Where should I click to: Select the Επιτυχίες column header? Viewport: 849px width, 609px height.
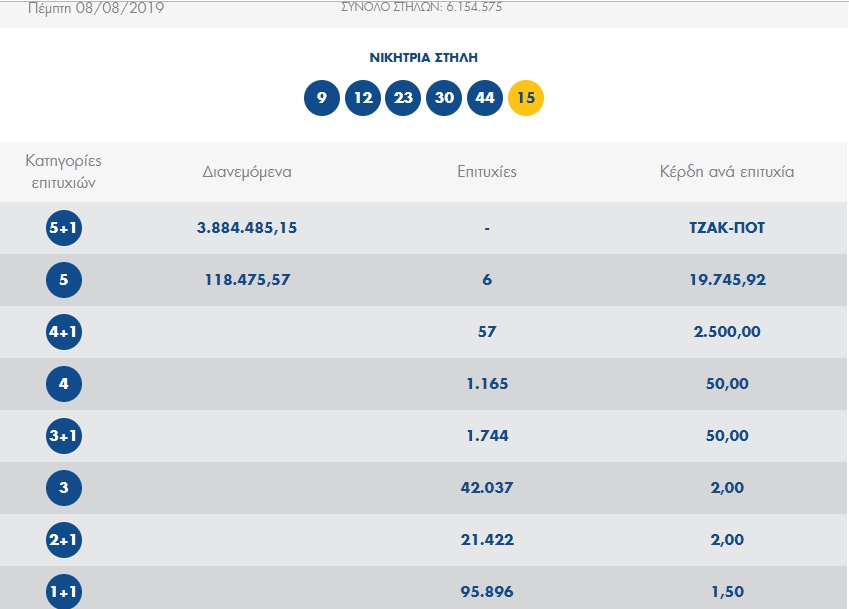pos(487,172)
